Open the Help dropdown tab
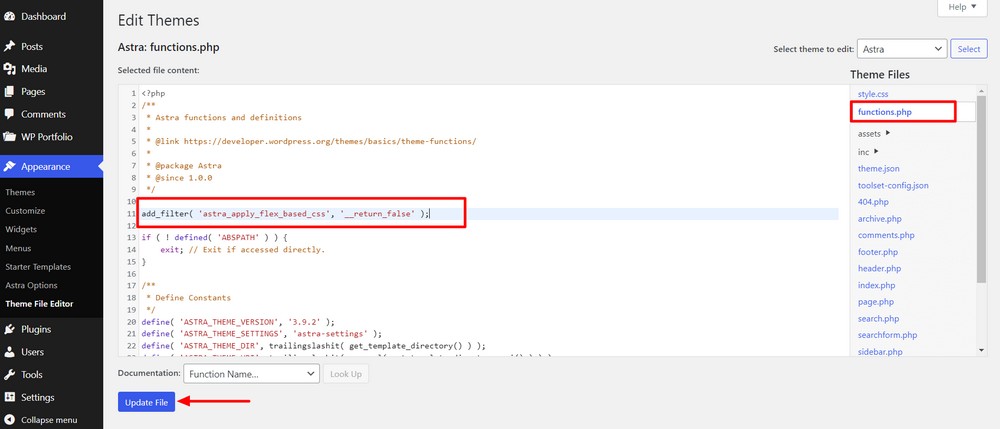 (x=962, y=8)
